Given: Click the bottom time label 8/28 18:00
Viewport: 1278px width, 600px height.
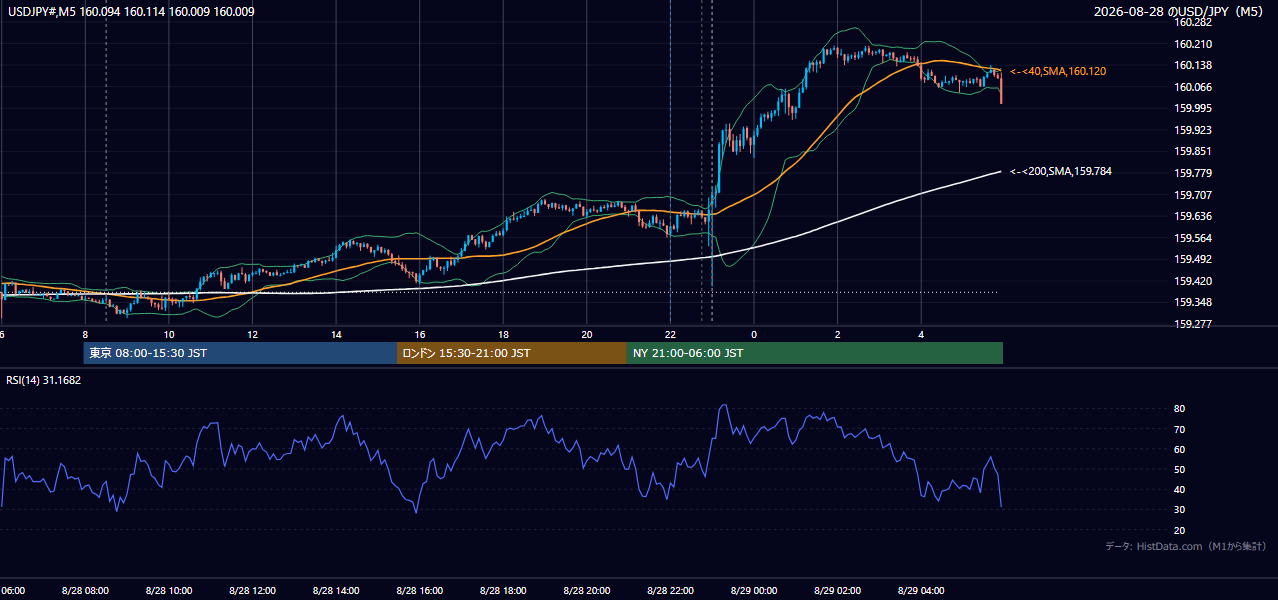Looking at the screenshot, I should click(x=503, y=590).
